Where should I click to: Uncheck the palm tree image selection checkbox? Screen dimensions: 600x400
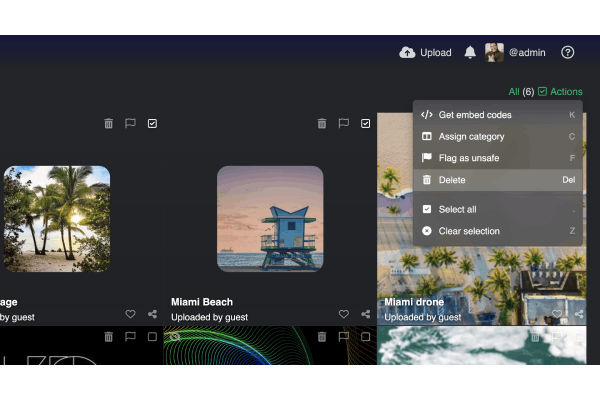(x=152, y=123)
